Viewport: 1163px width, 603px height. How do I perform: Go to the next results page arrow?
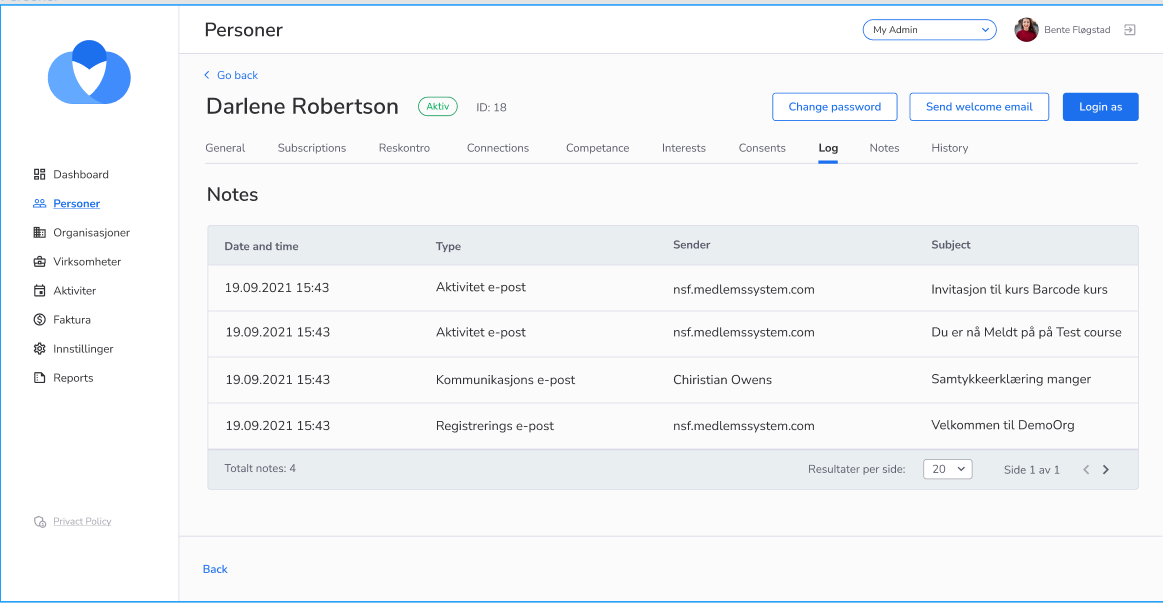[1106, 469]
